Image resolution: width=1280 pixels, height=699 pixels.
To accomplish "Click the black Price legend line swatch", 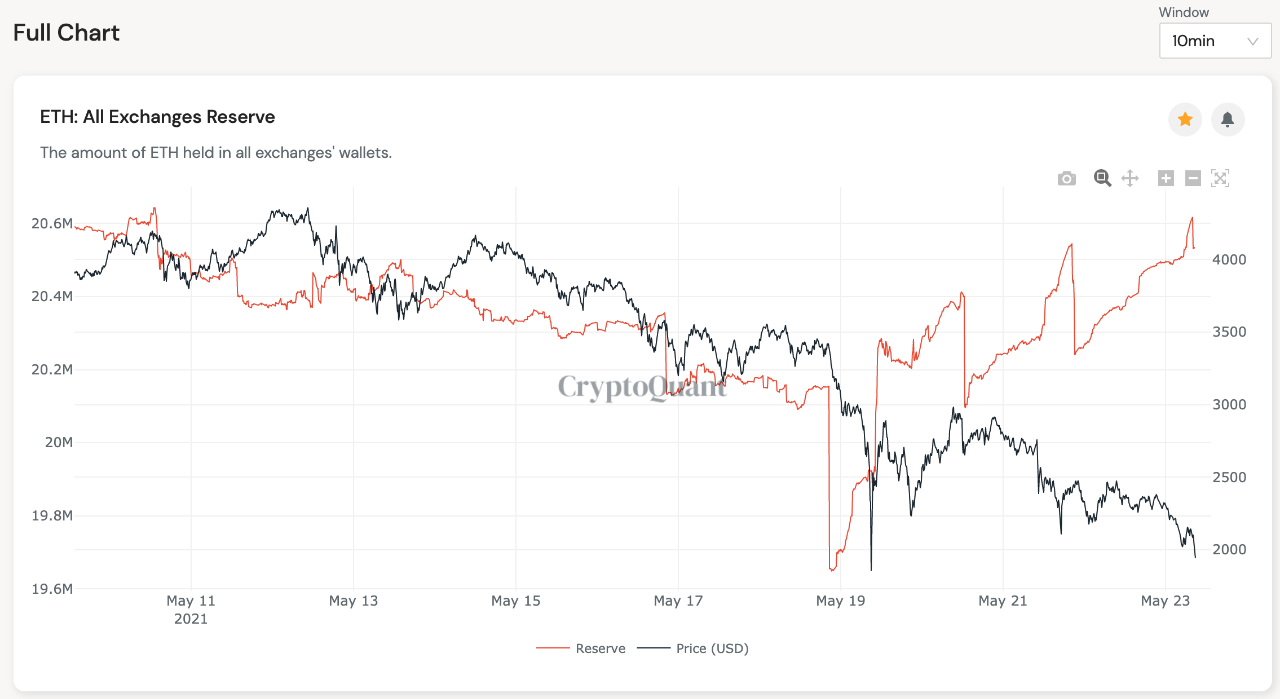I will (x=653, y=648).
